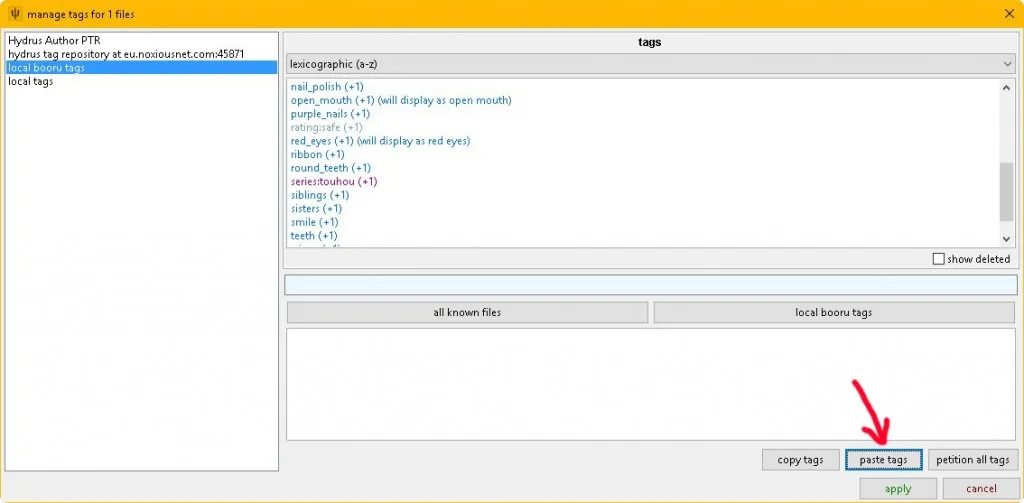Viewport: 1024px width, 503px height.
Task: Click the copy tags button
Action: [800, 460]
